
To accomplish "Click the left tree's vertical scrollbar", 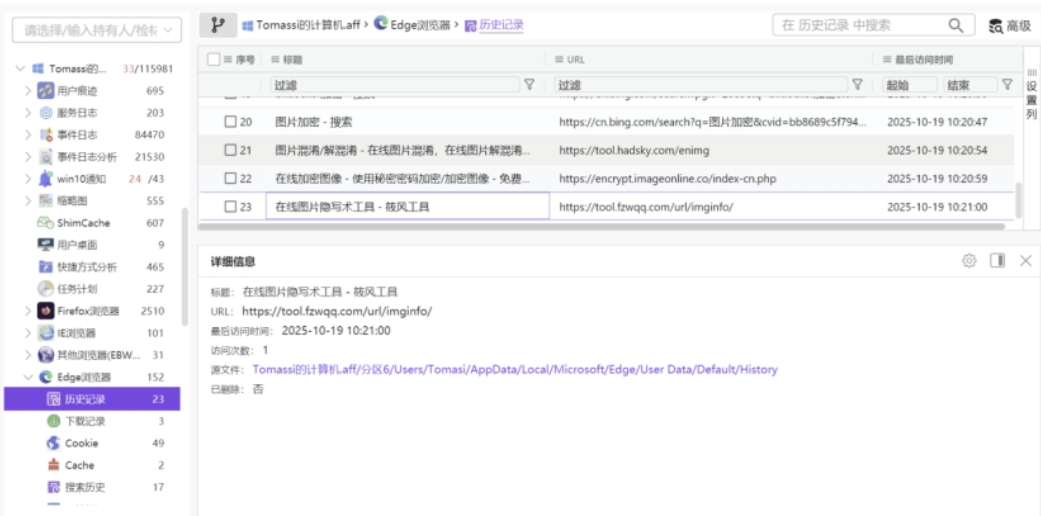I will coord(185,266).
